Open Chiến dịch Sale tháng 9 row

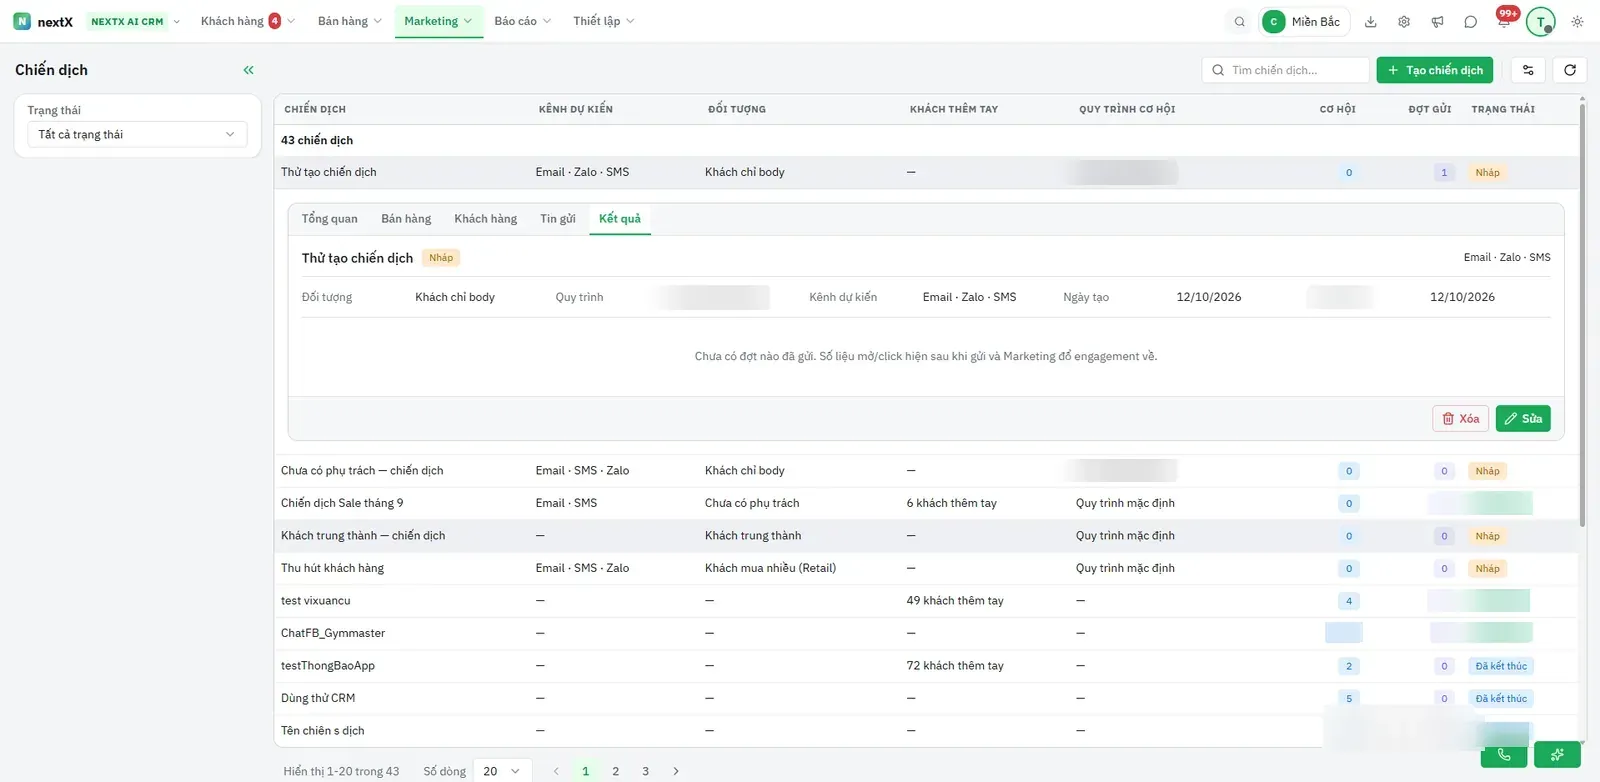coord(926,503)
